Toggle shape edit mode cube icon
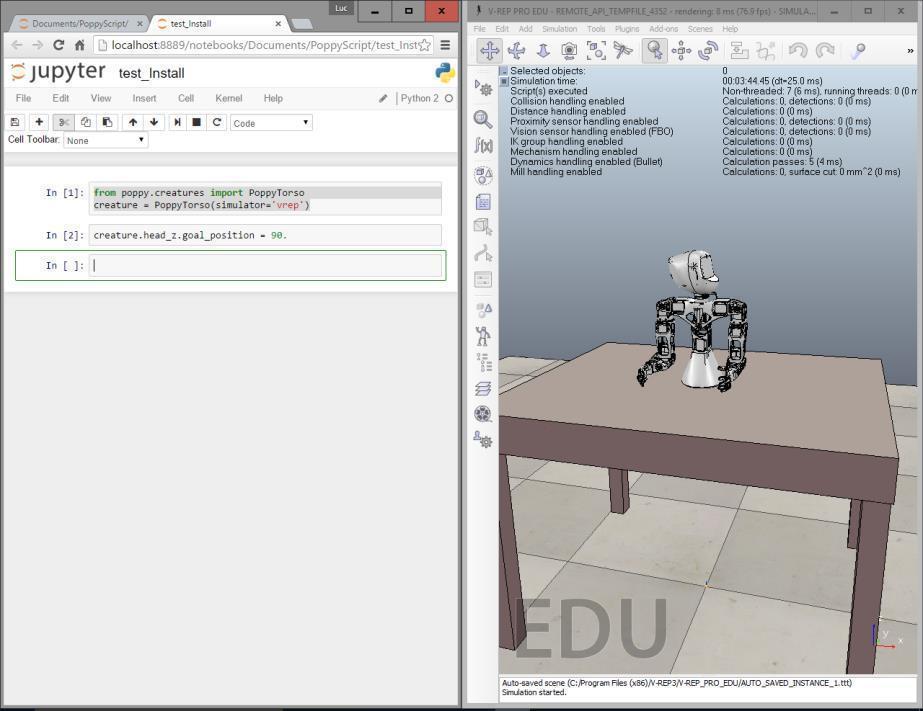 483,227
